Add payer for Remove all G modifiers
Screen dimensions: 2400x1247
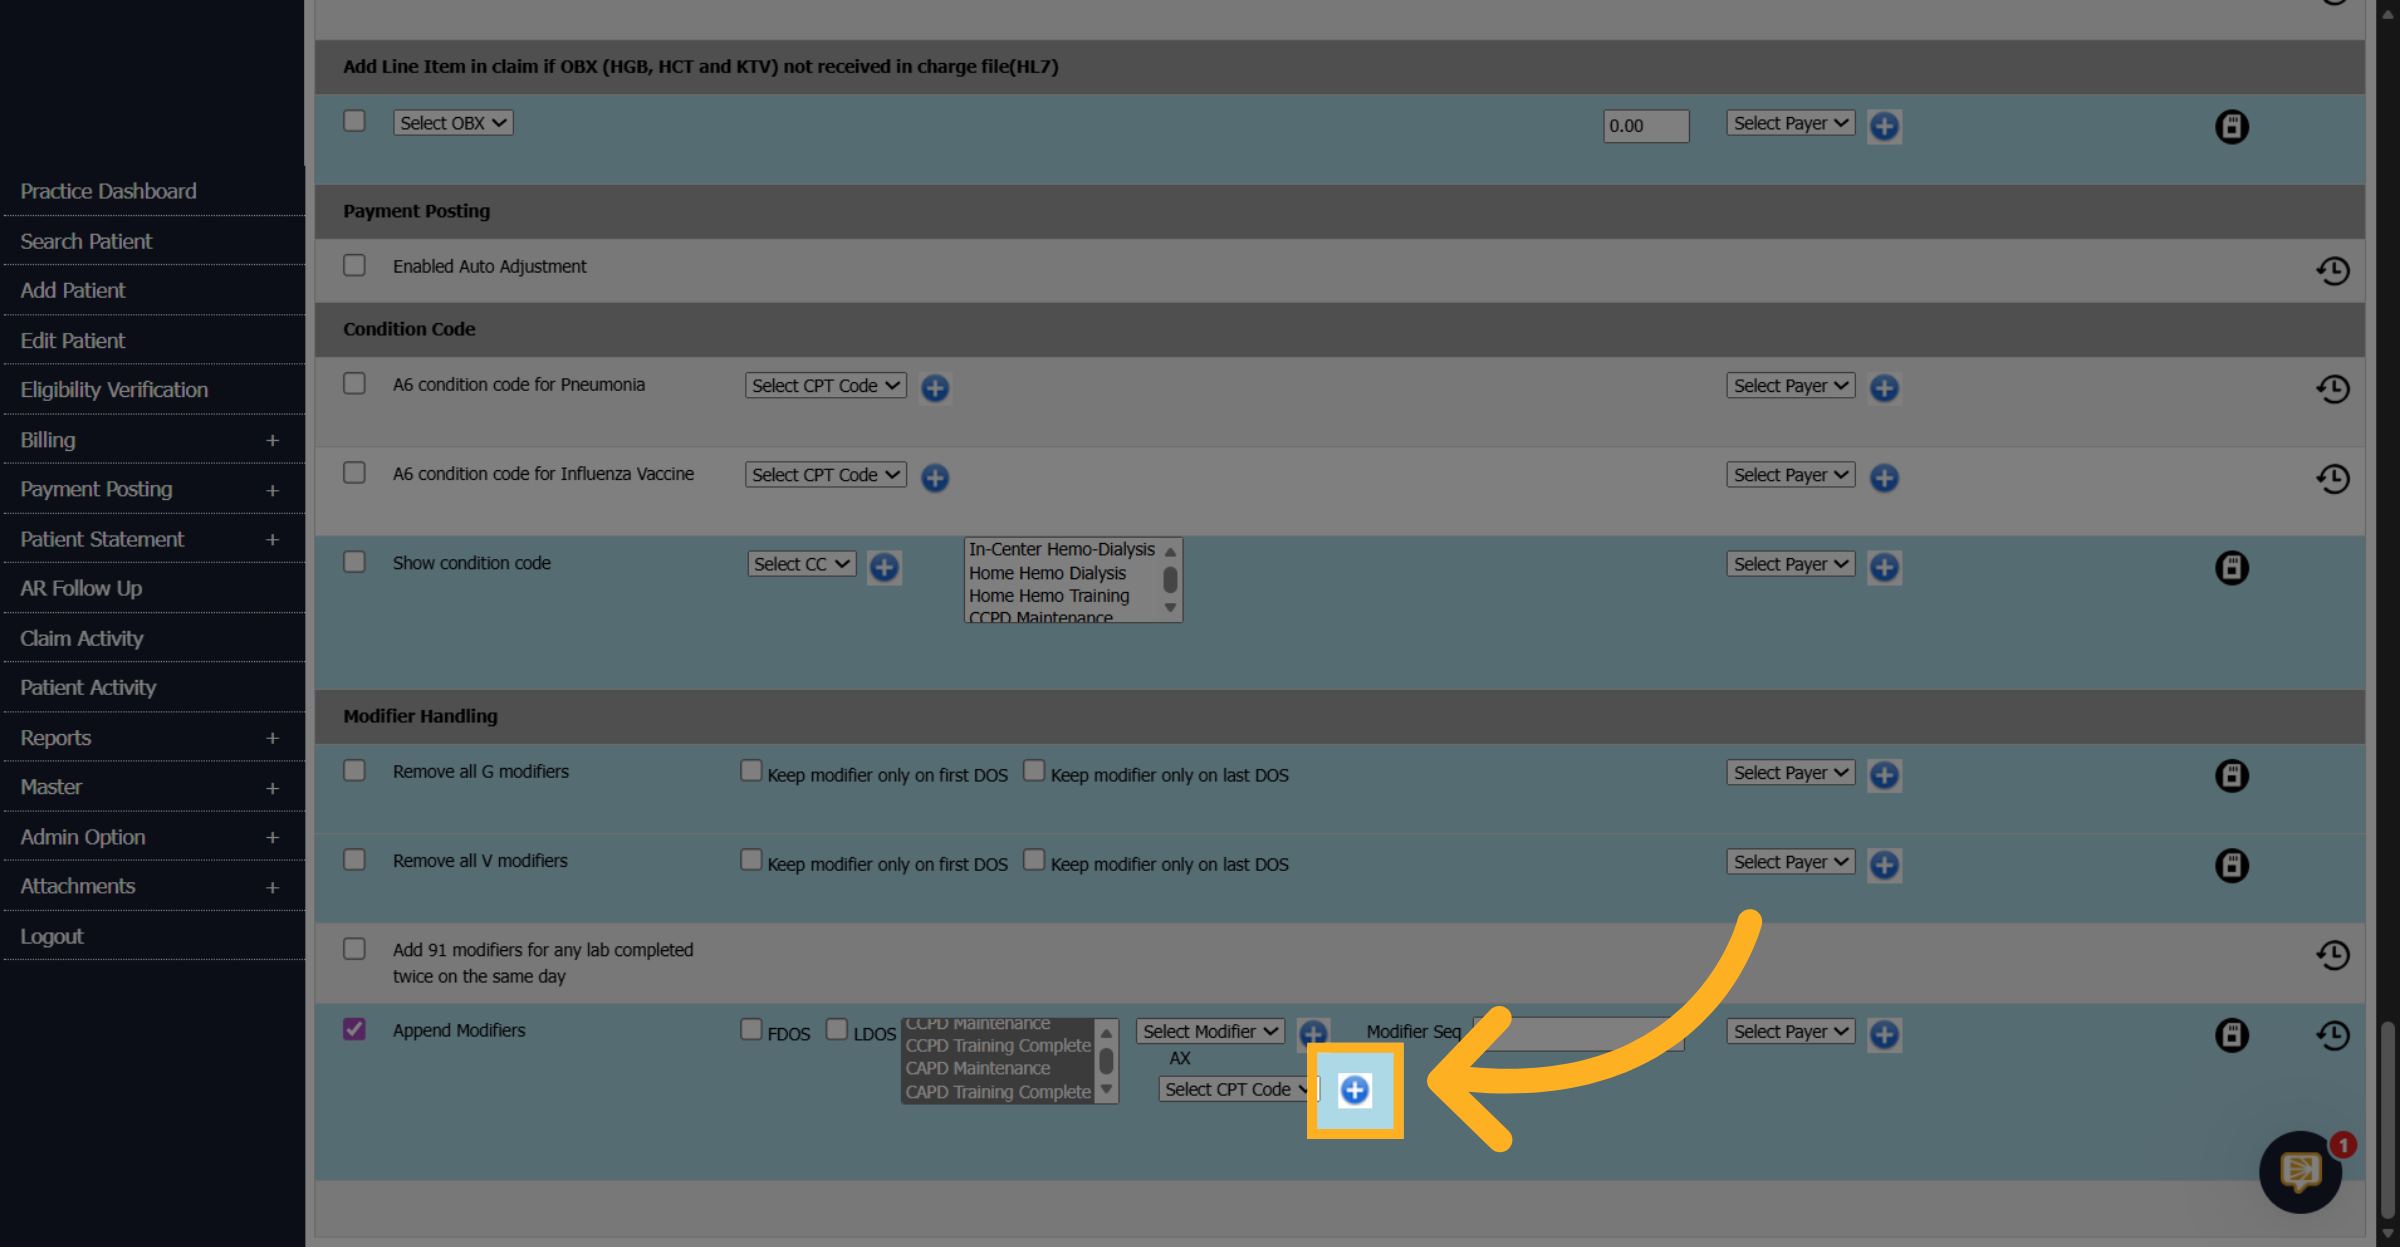1884,775
